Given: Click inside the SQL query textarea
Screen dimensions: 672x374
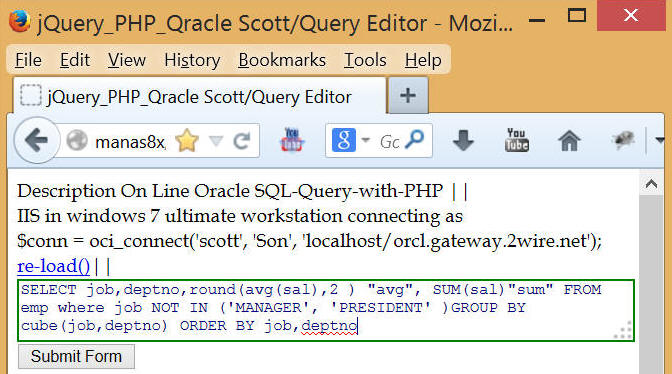Looking at the screenshot, I should click(x=326, y=310).
